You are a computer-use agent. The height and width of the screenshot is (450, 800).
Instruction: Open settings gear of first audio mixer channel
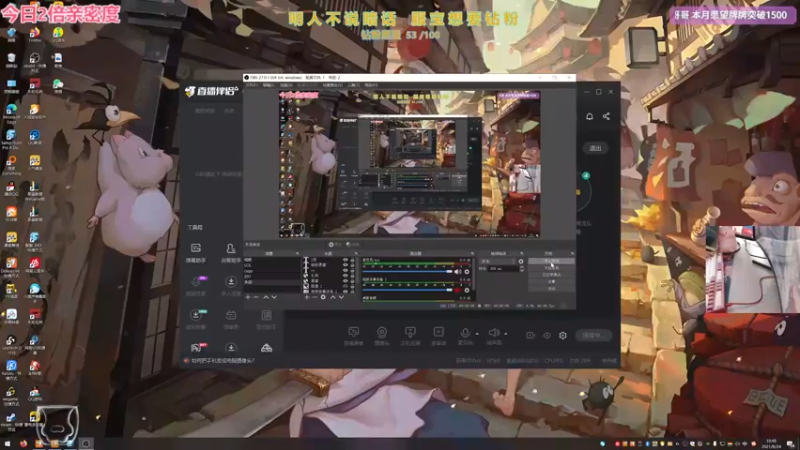[x=466, y=272]
